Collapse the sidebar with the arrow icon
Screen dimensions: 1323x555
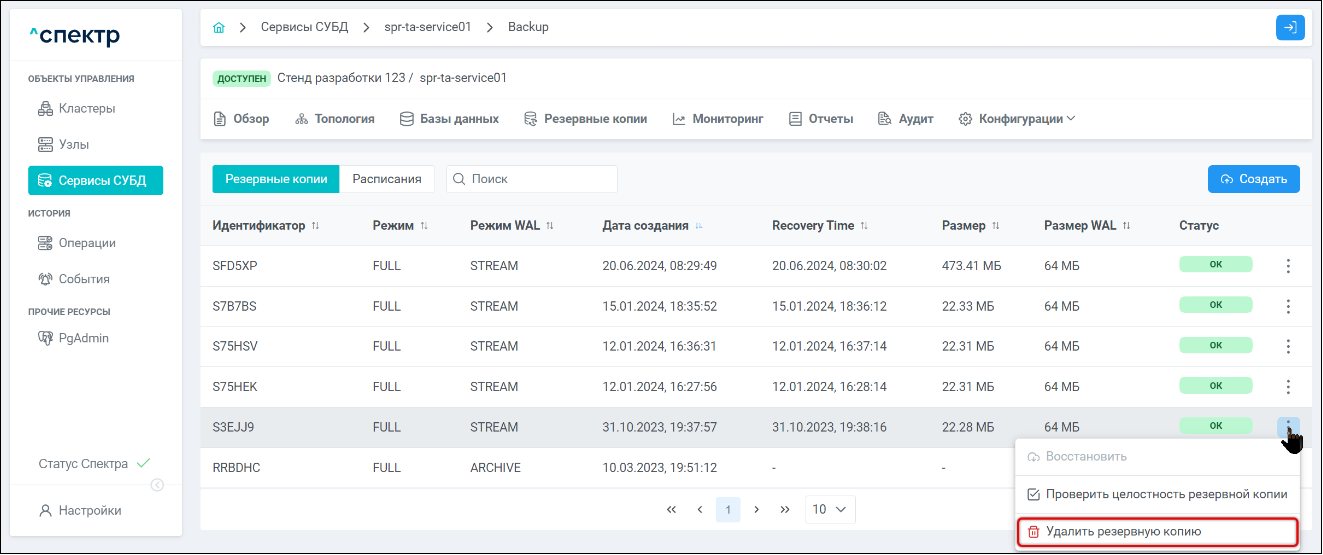(157, 485)
